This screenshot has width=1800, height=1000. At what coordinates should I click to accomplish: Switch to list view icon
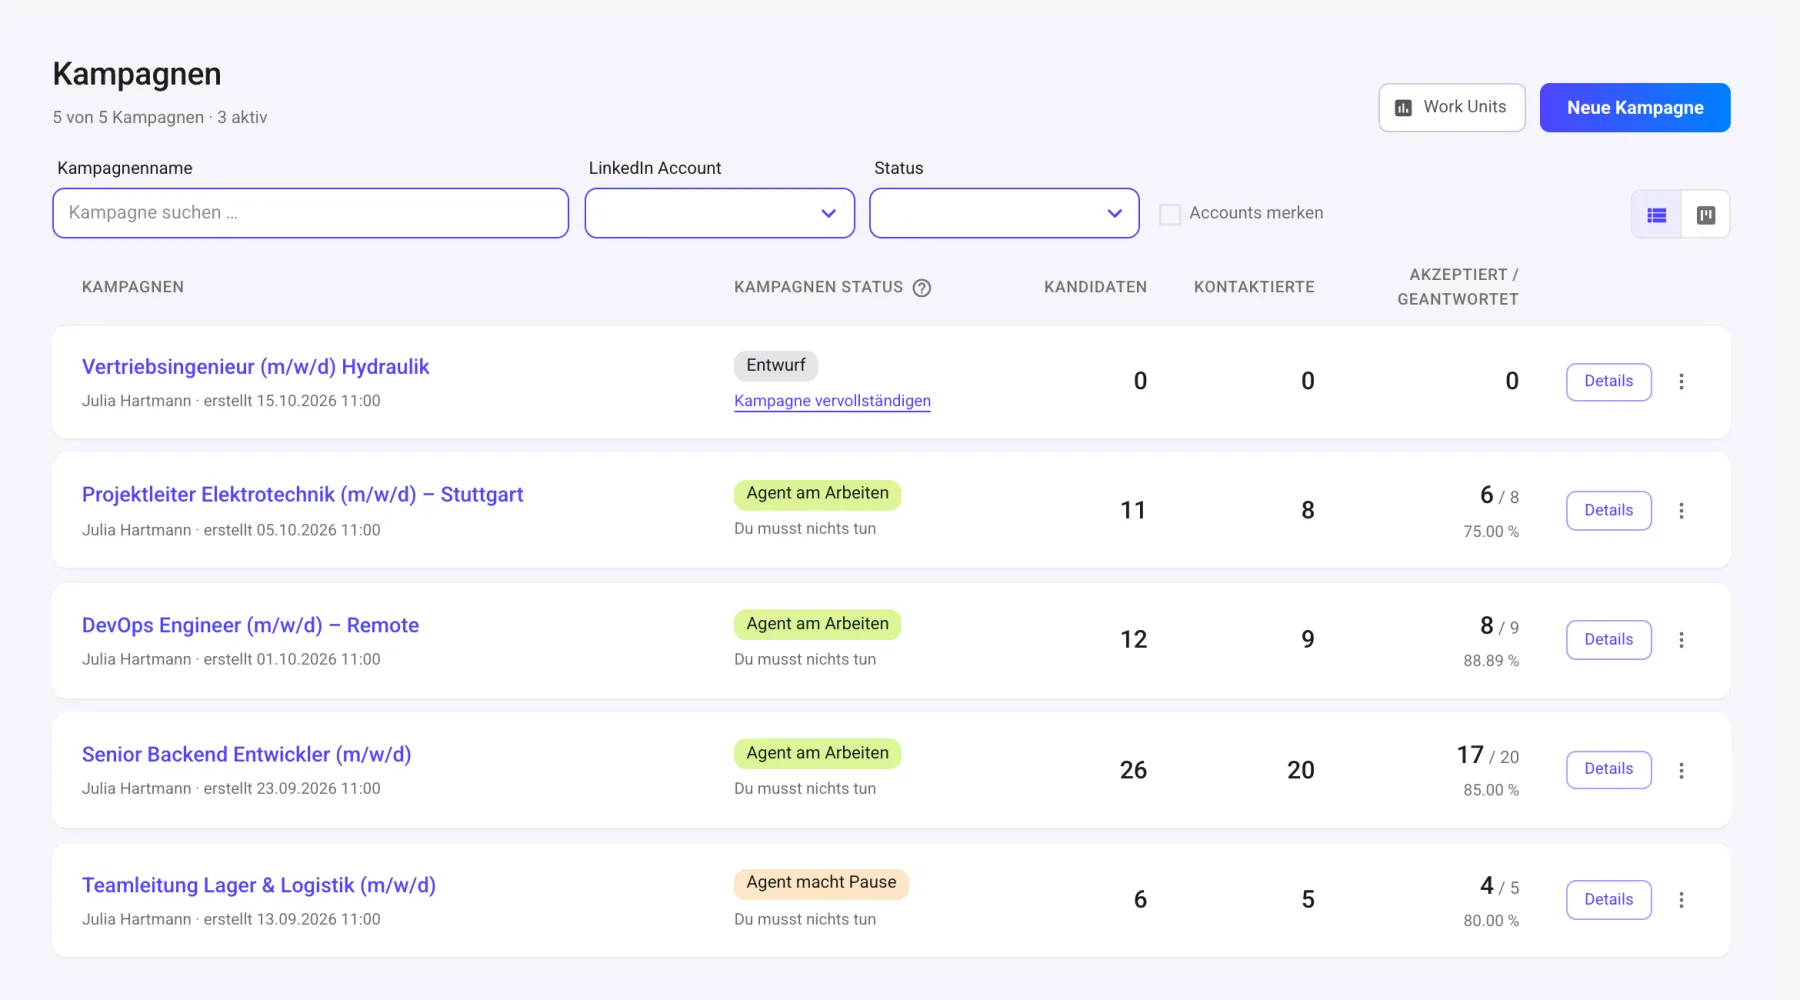[1656, 215]
